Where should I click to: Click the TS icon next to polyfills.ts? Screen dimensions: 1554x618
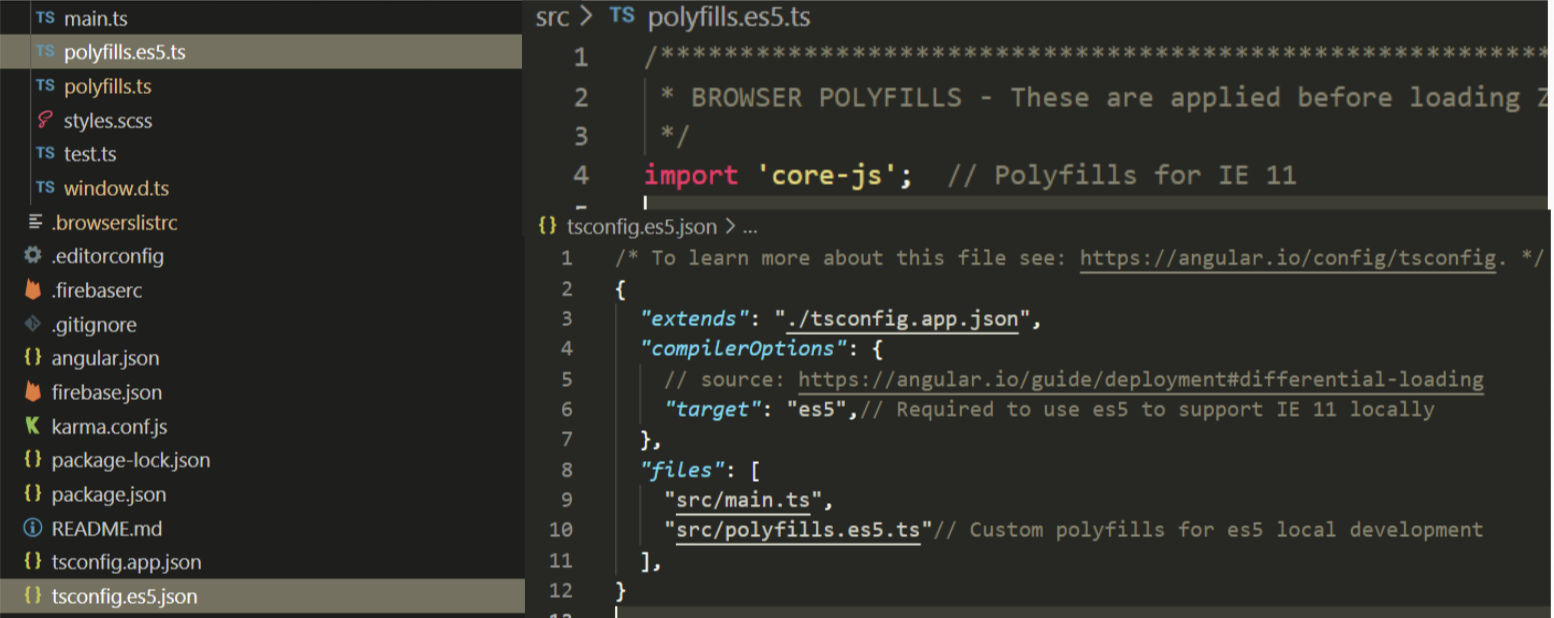coord(45,86)
